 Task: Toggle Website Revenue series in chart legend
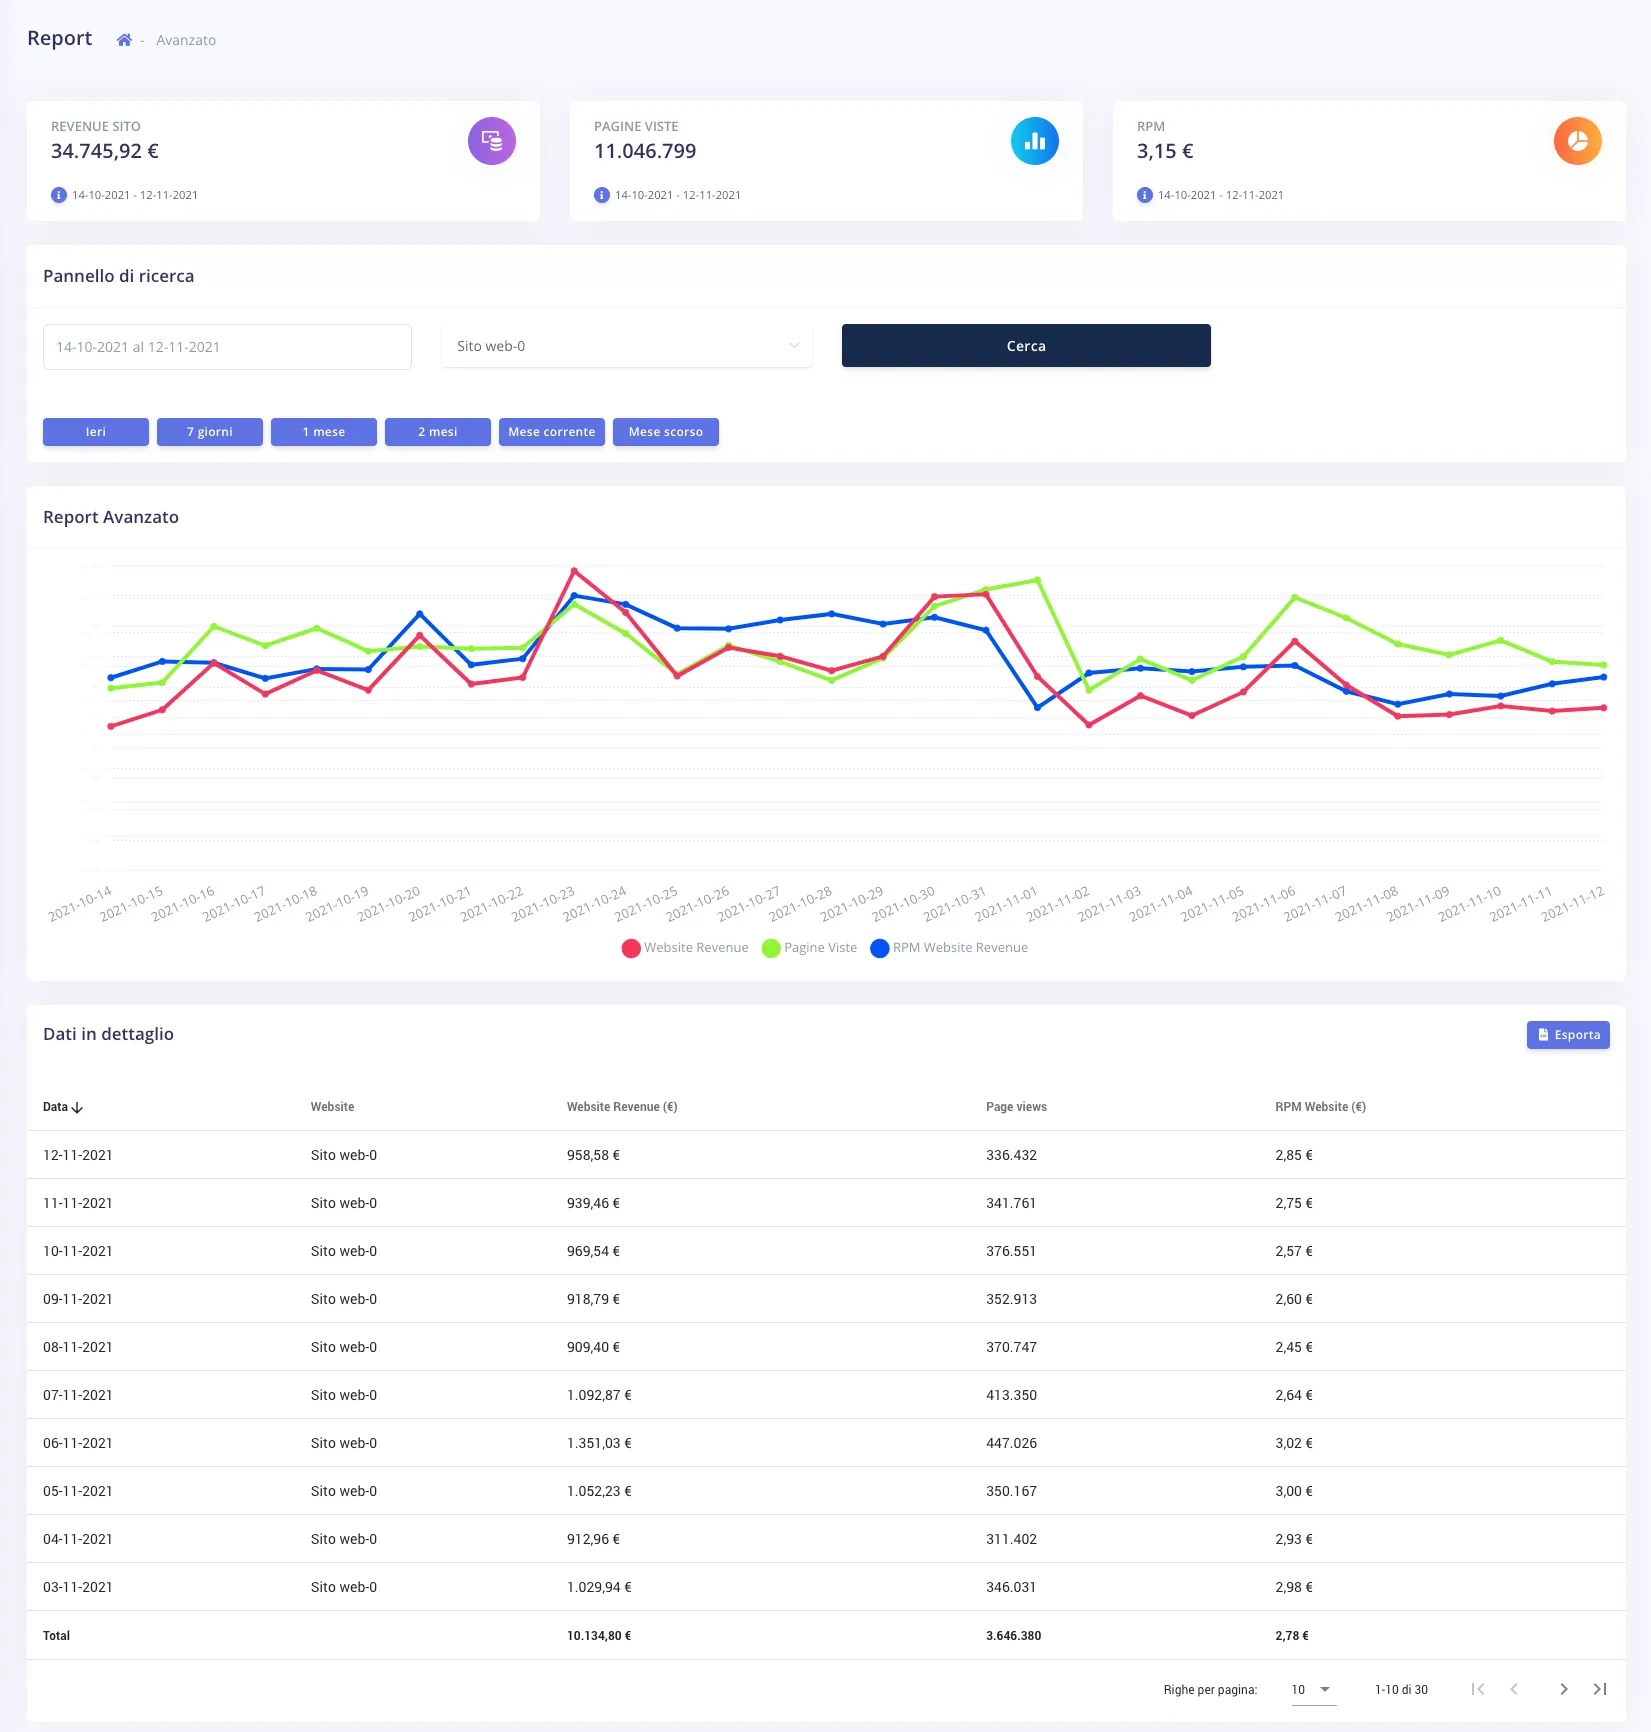[685, 948]
